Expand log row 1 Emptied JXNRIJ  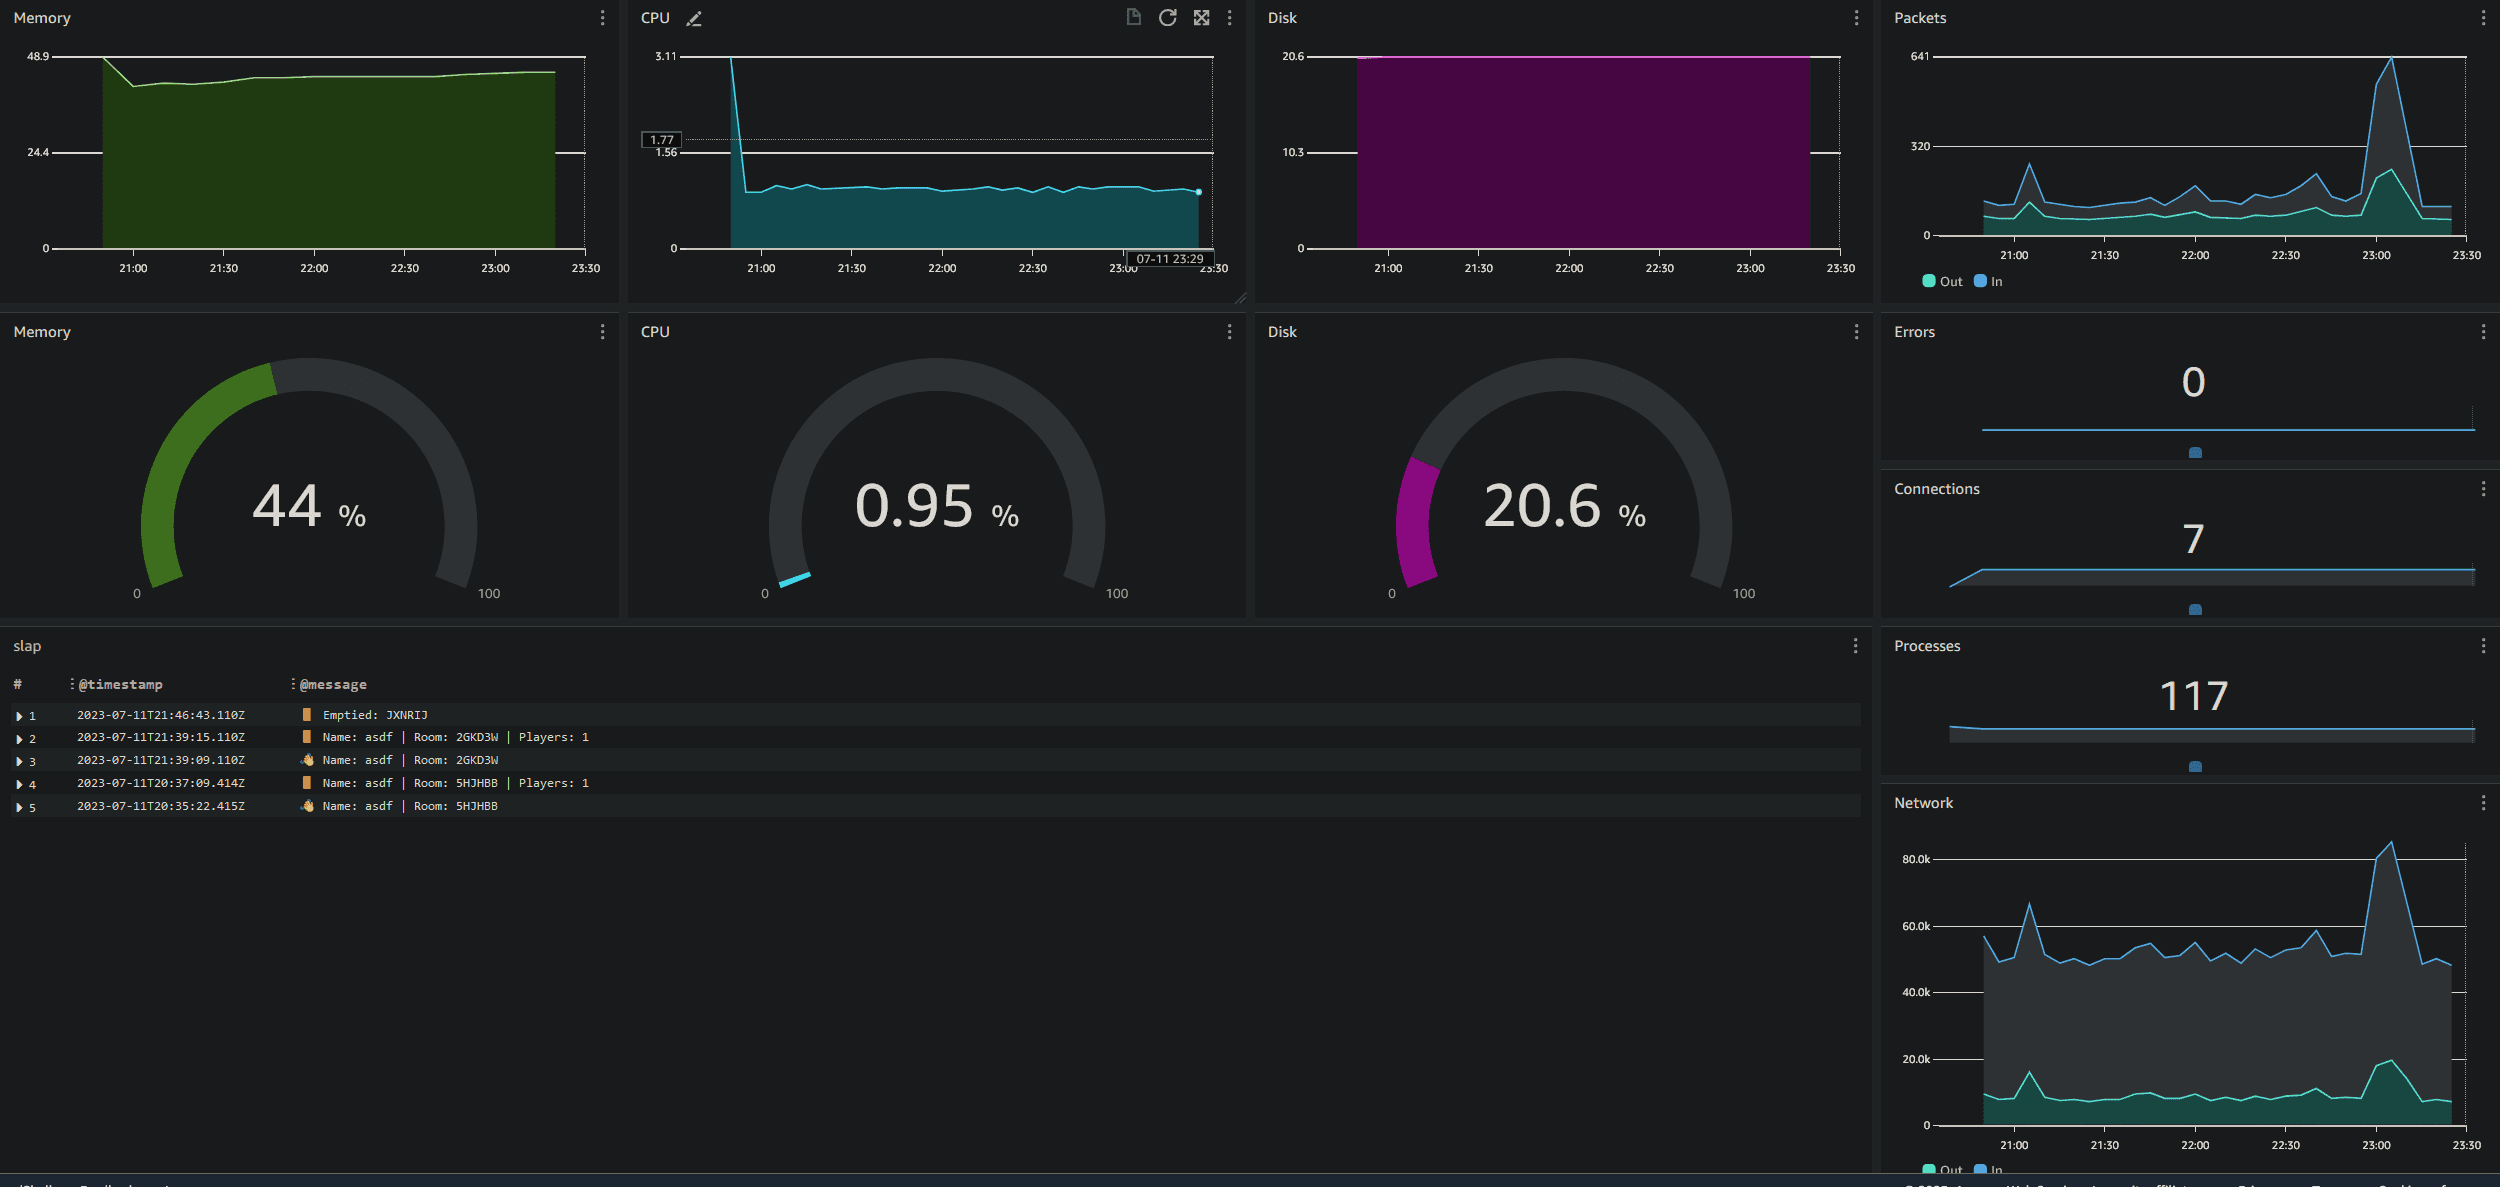pos(19,716)
